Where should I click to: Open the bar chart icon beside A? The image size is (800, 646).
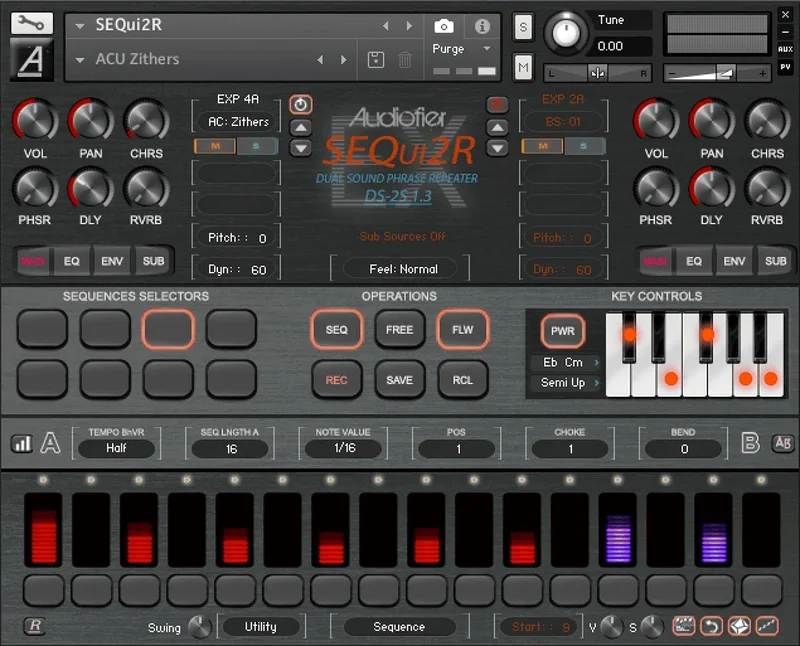point(21,443)
